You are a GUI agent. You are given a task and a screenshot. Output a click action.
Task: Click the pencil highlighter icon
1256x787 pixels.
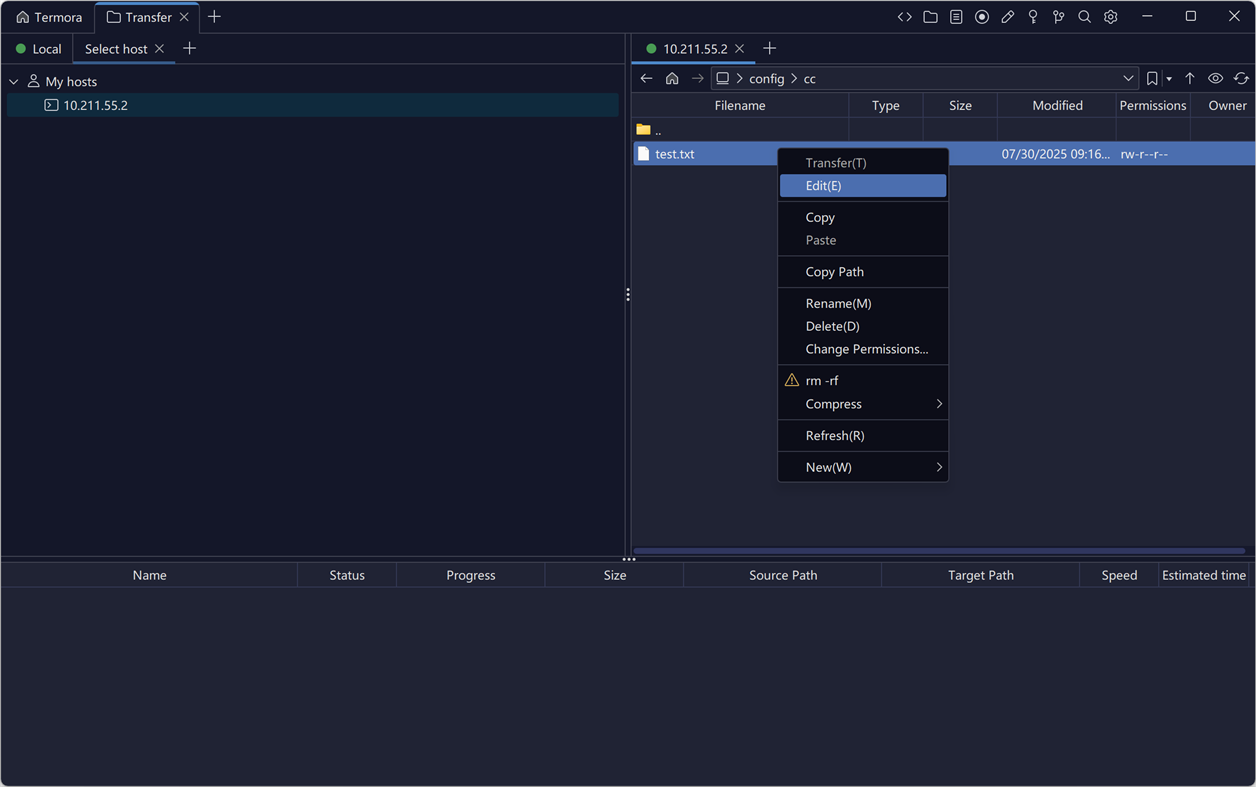coord(1008,17)
